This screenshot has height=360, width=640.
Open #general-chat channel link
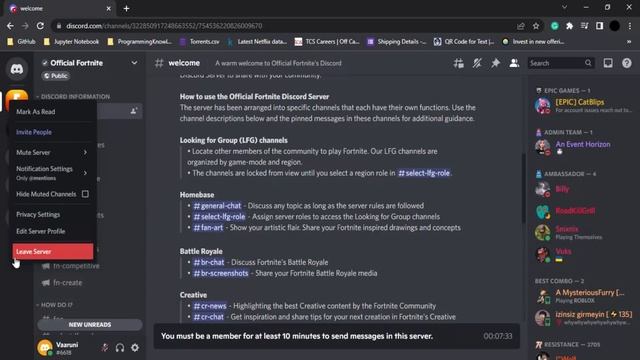click(x=217, y=206)
